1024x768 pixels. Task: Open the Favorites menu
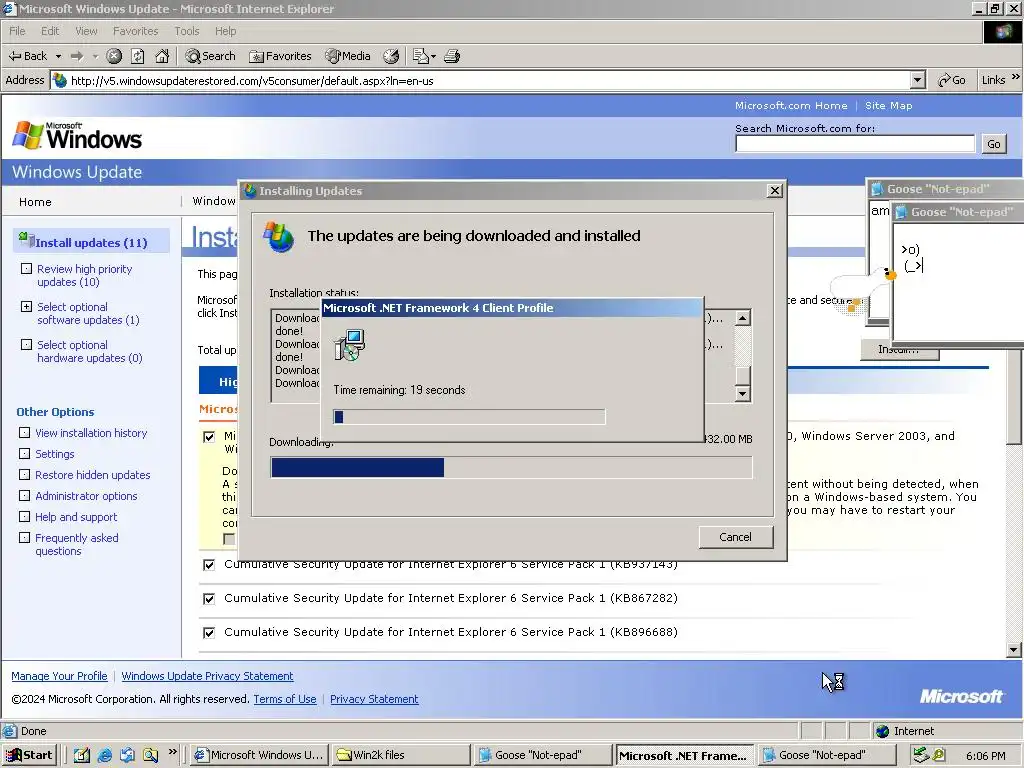click(x=135, y=31)
